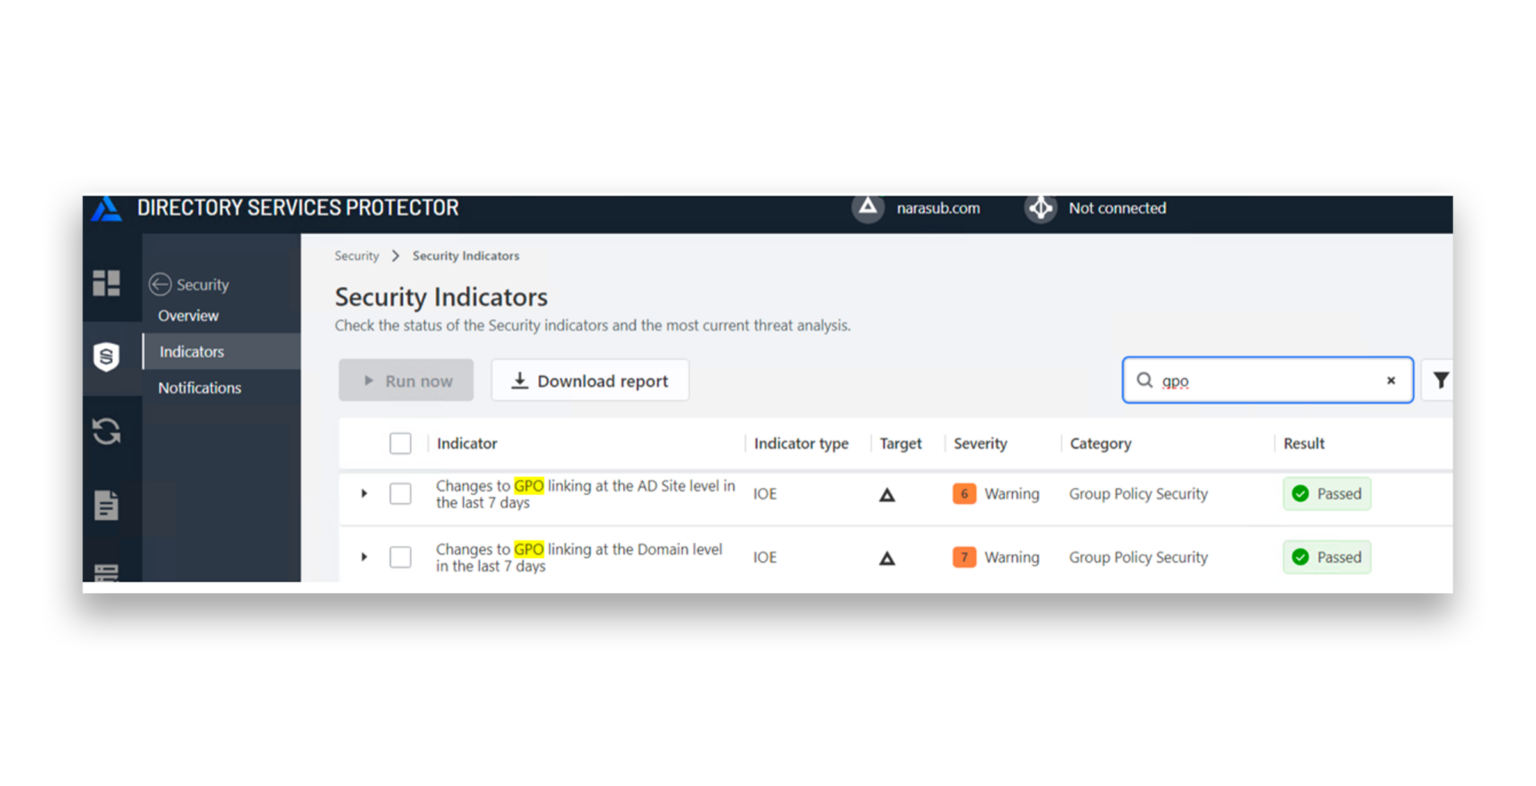The height and width of the screenshot is (786, 1536).
Task: Open the Overview menu item
Action: point(187,315)
